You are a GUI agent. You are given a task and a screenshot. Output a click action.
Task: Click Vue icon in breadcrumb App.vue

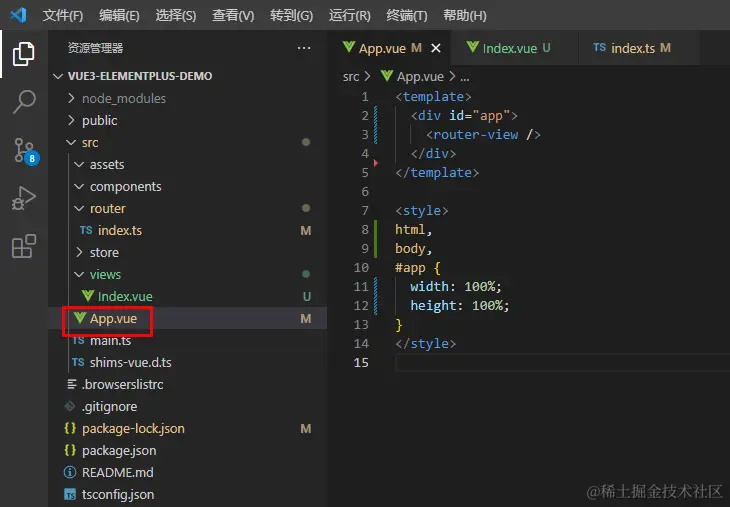pos(387,75)
